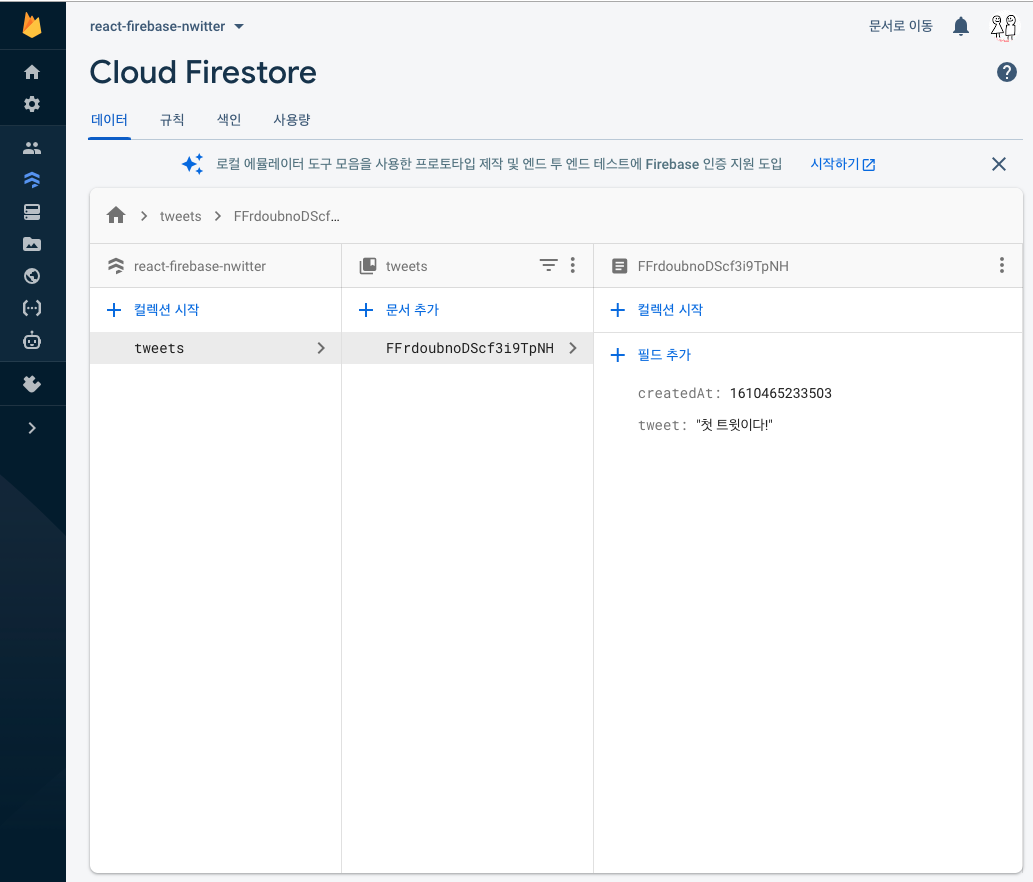Select FFrdoubnoDScf3i9TpNH document row
Screen dimensions: 1033x882
(468, 348)
